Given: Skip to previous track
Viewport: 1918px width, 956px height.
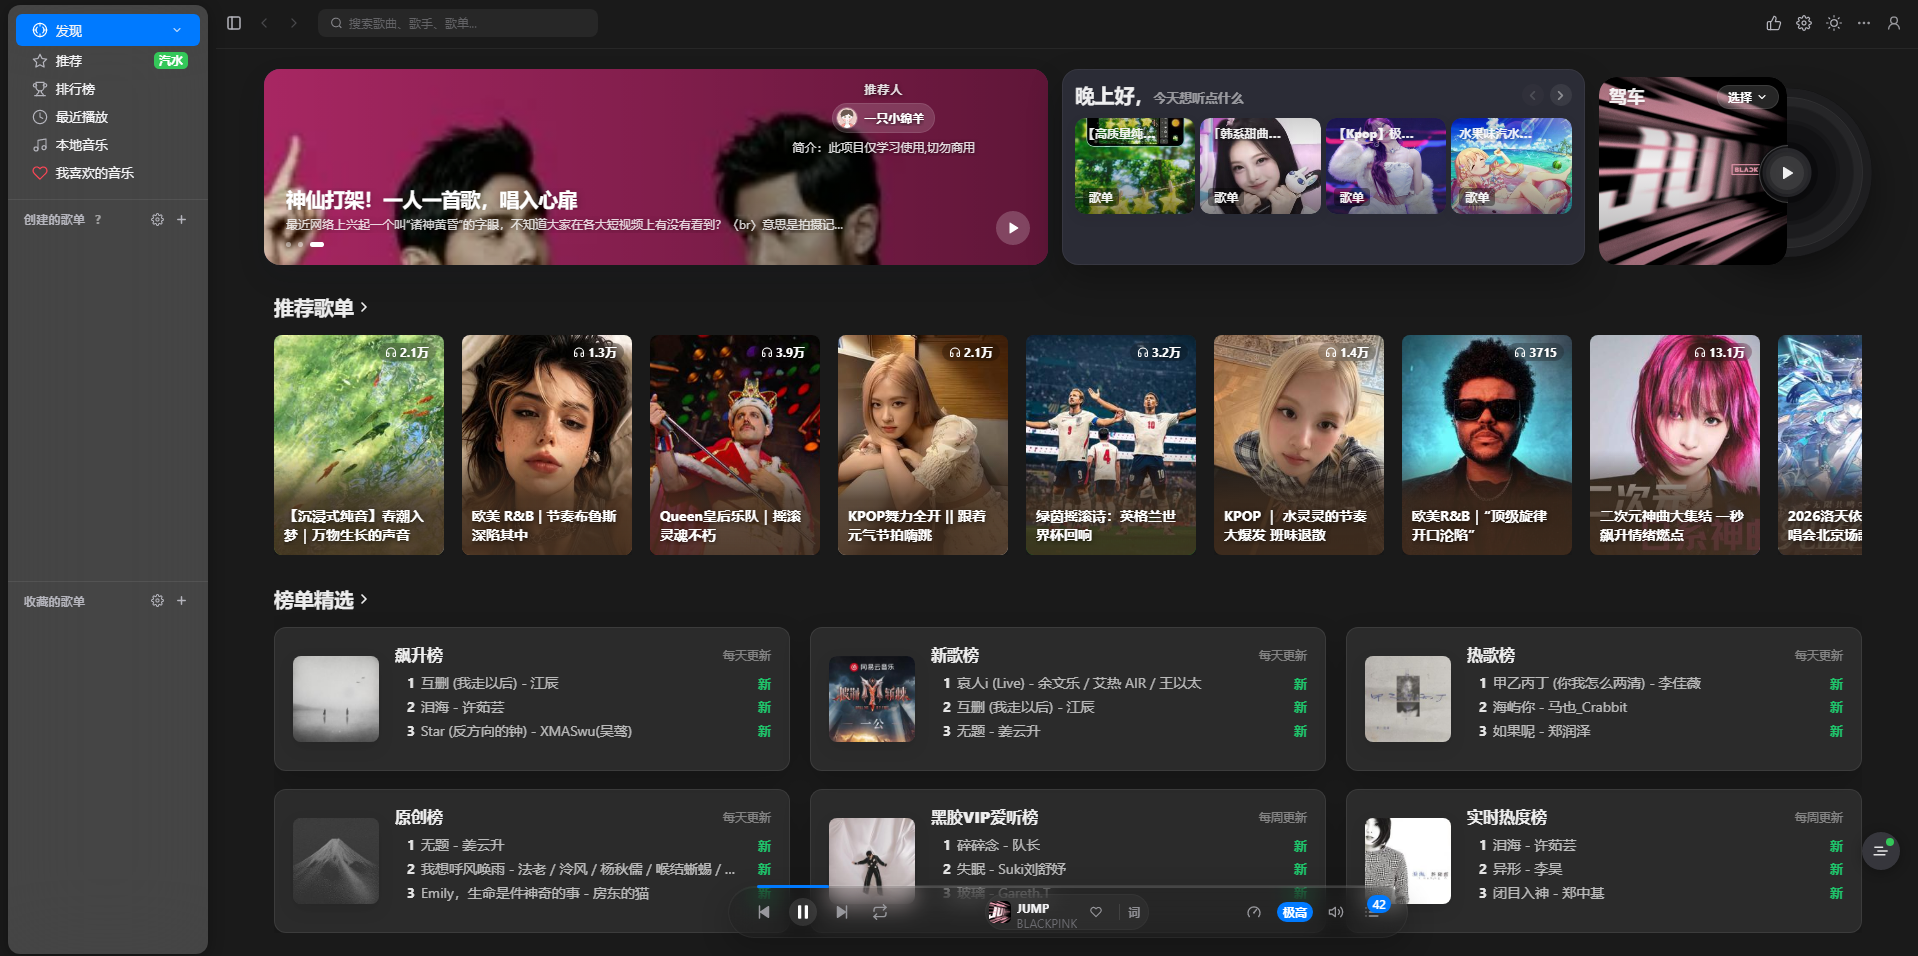Looking at the screenshot, I should 764,912.
